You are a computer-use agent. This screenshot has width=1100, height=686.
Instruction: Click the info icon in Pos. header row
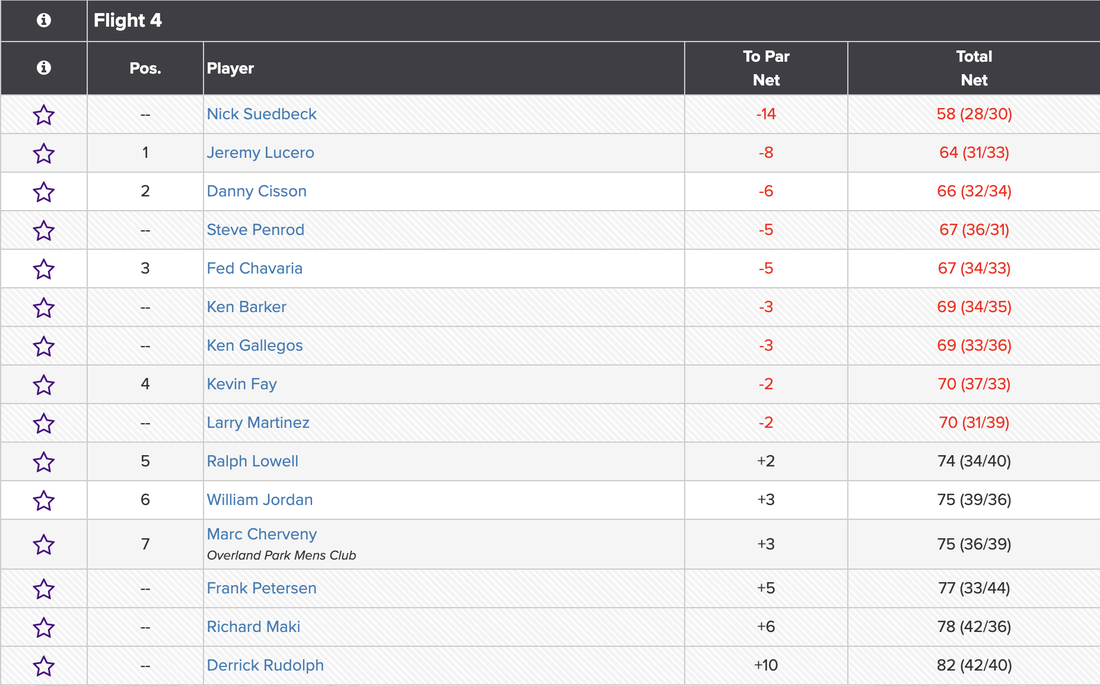(44, 68)
